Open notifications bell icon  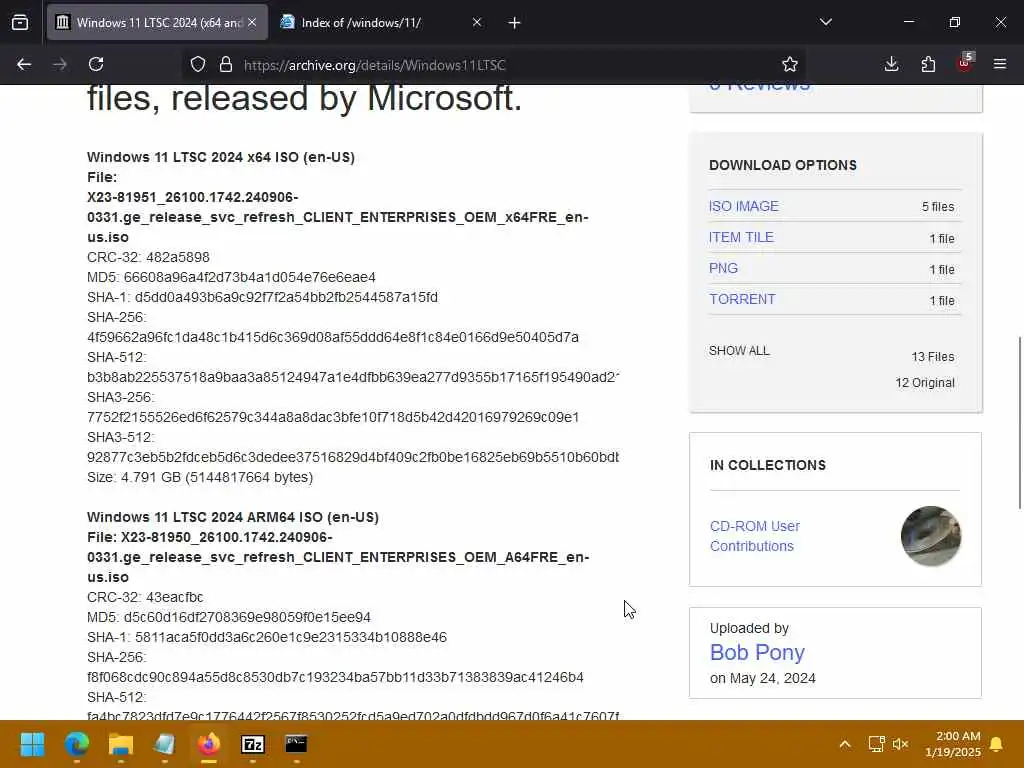point(996,744)
